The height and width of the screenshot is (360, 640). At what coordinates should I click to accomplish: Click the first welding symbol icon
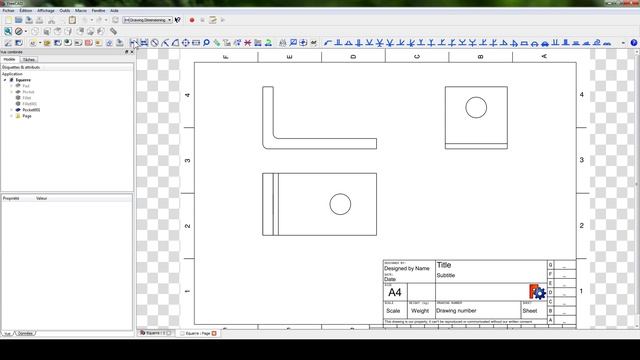(328, 43)
